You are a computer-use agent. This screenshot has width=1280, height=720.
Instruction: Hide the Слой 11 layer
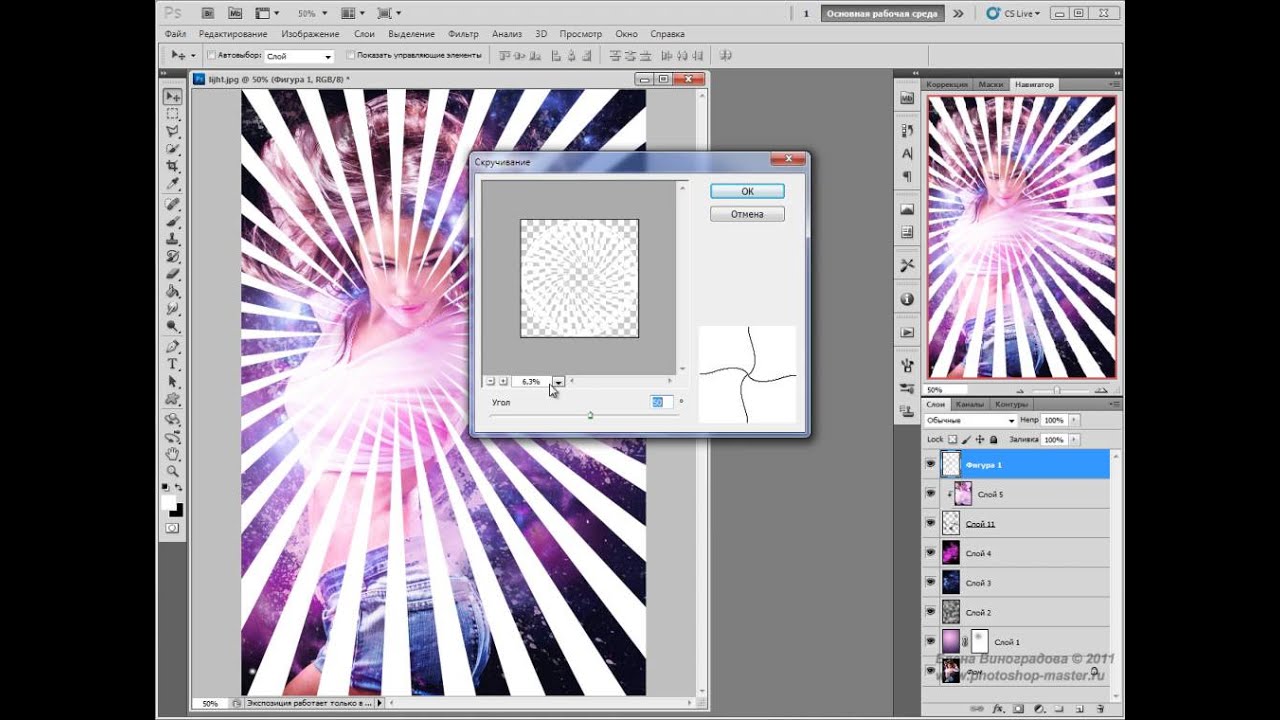[931, 523]
